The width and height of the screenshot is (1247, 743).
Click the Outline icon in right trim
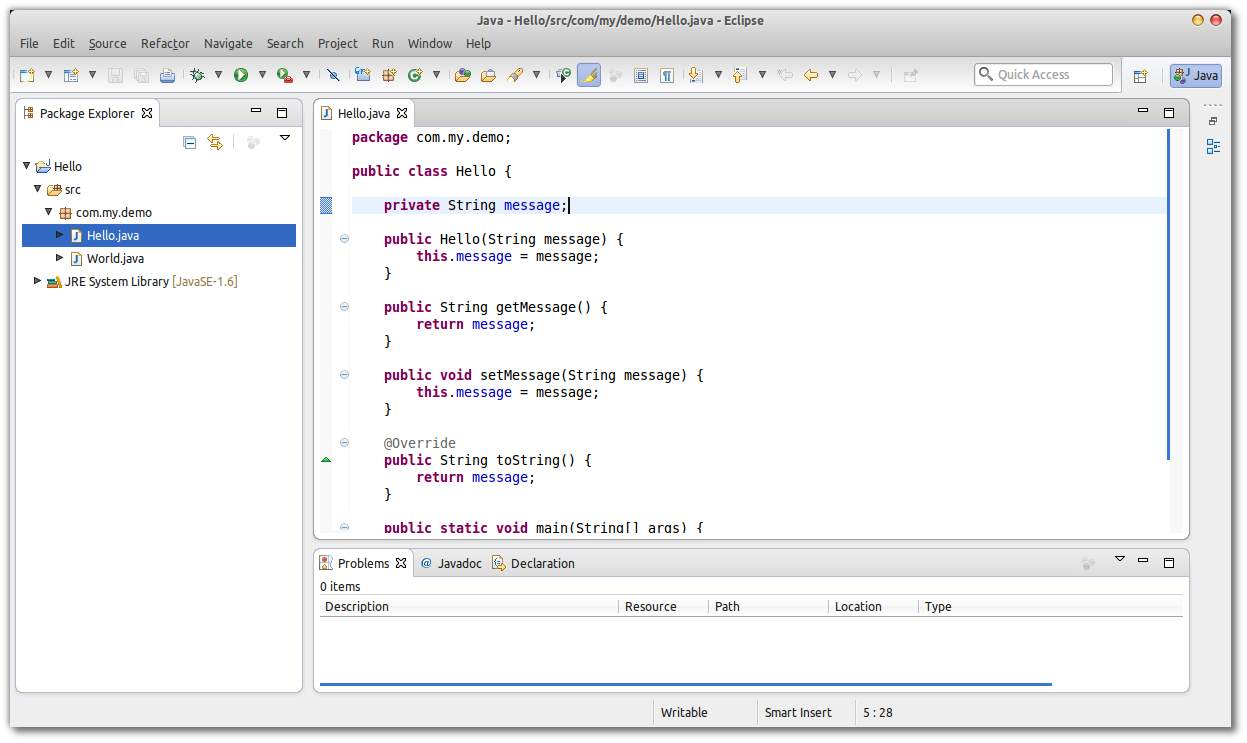1213,147
